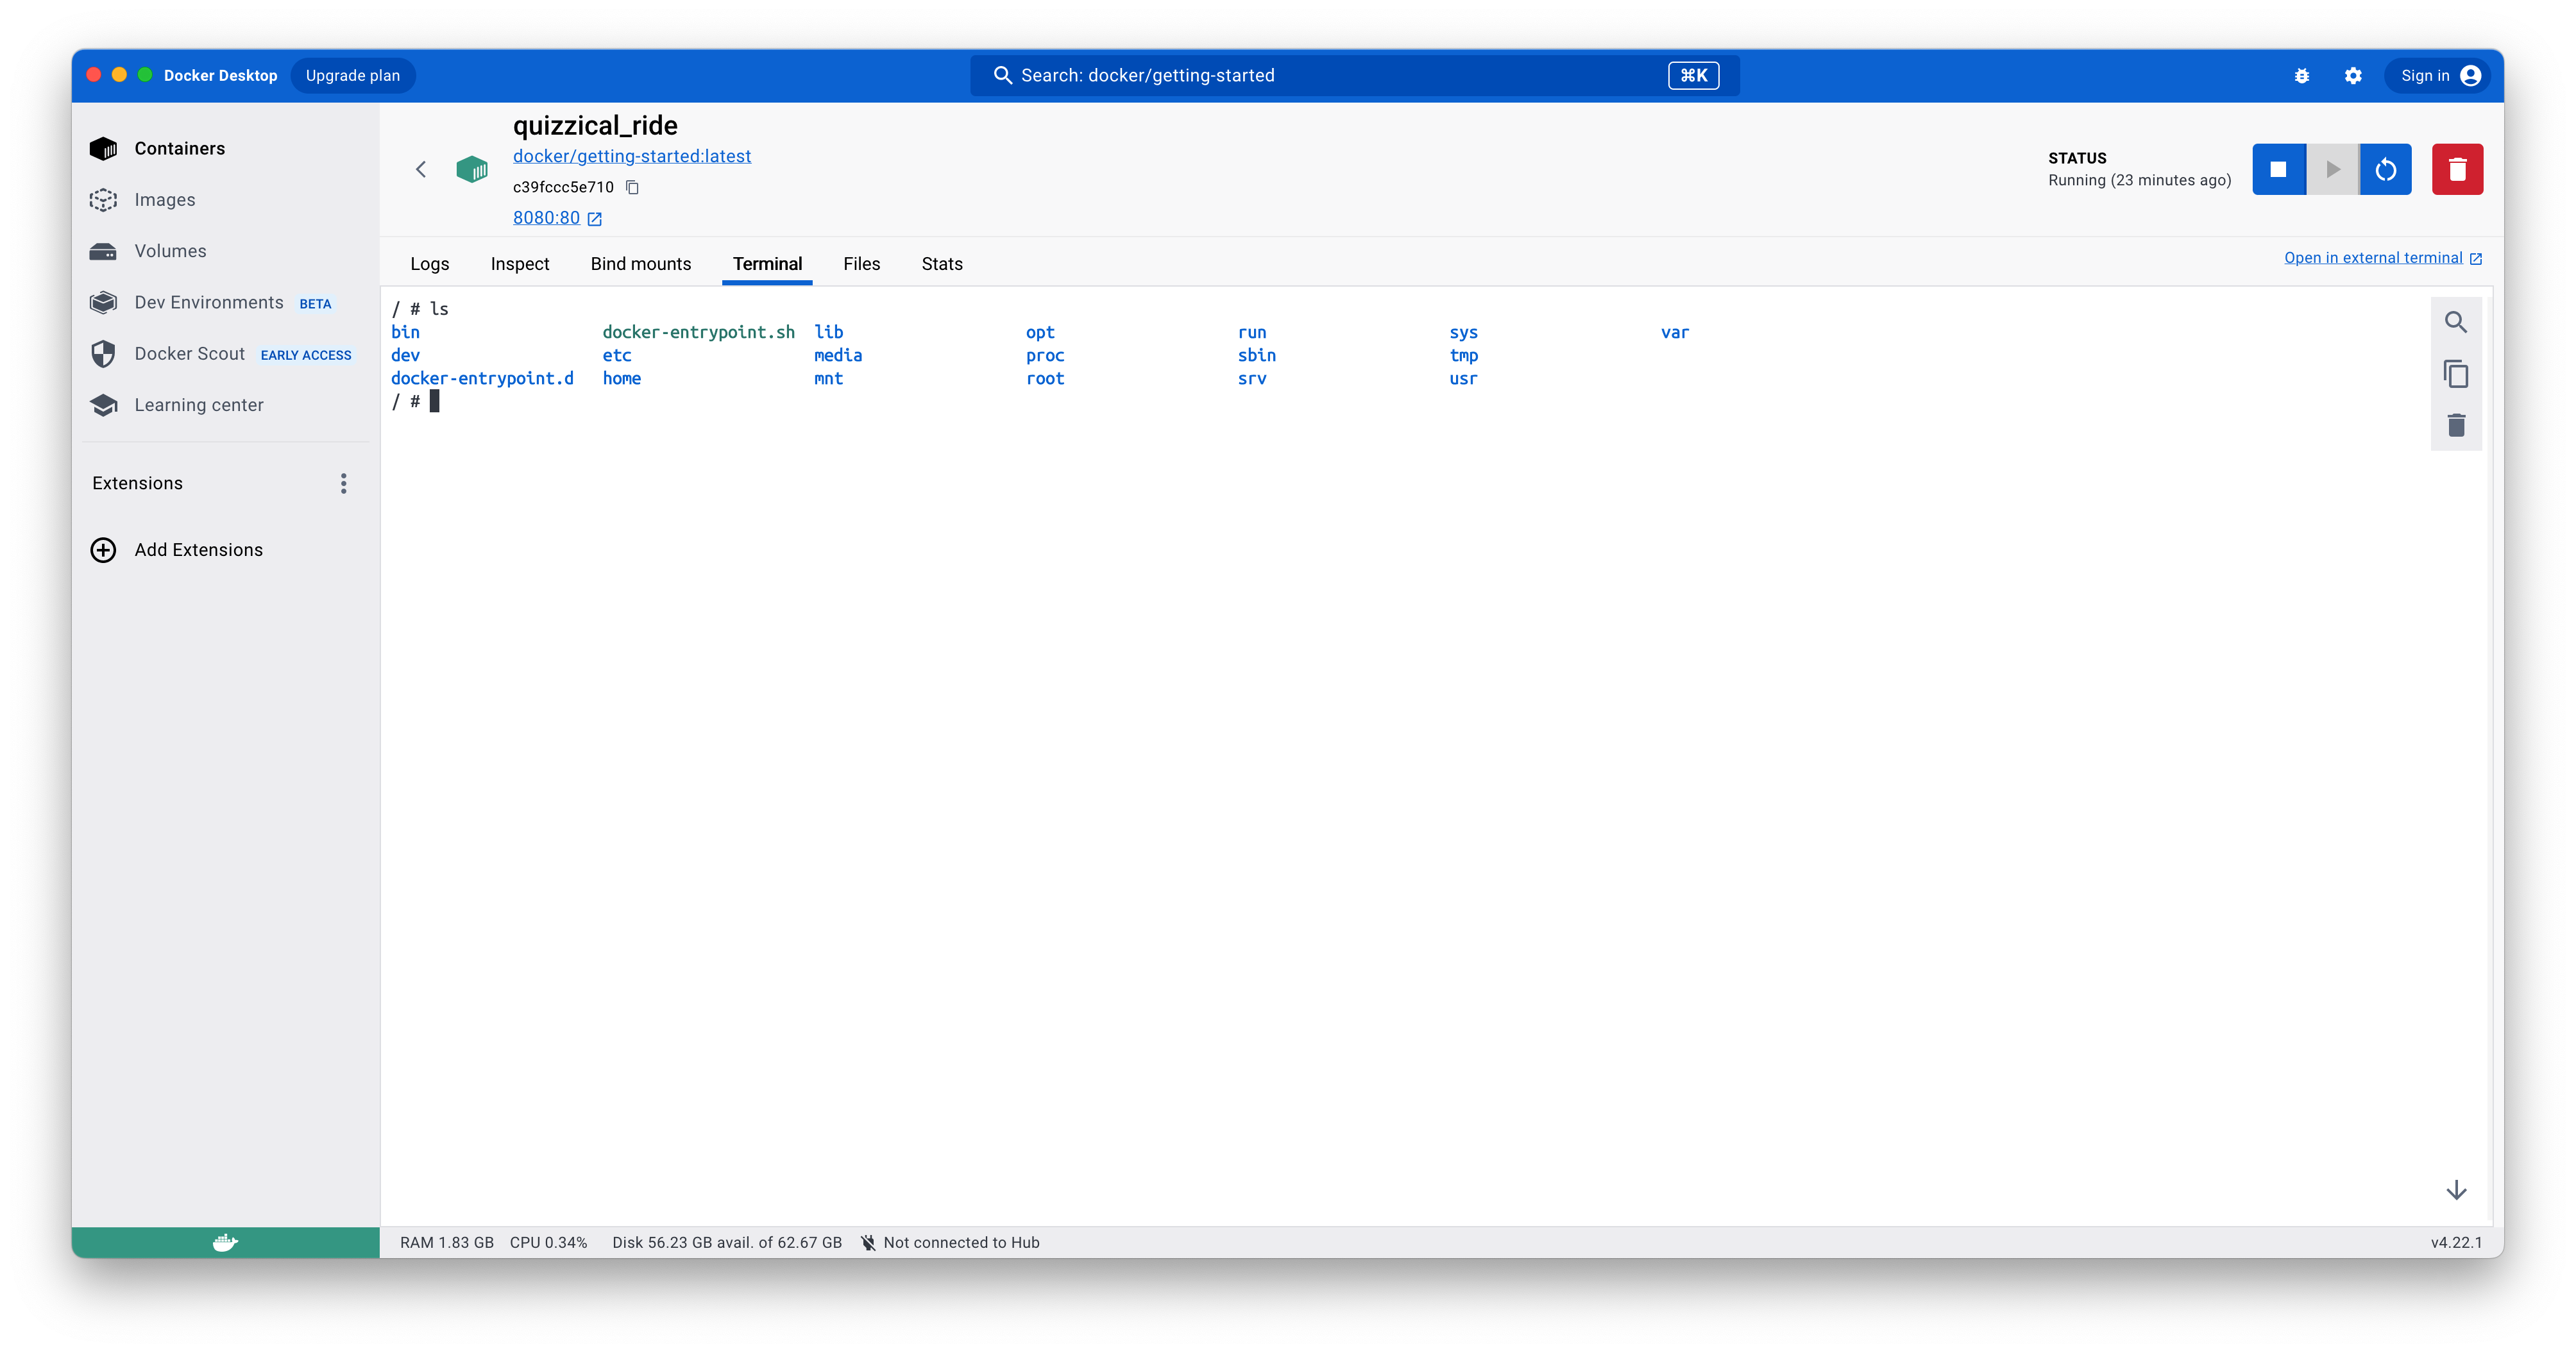Click the Not connected to Hub icon
Screen dimensions: 2576x1353
[x=868, y=1242]
